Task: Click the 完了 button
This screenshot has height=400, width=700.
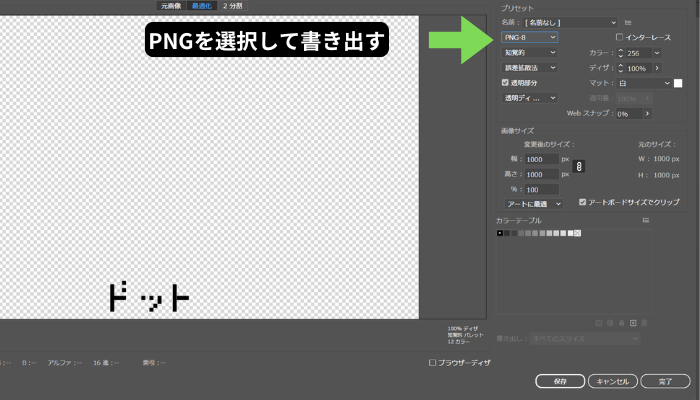Action: [665, 381]
